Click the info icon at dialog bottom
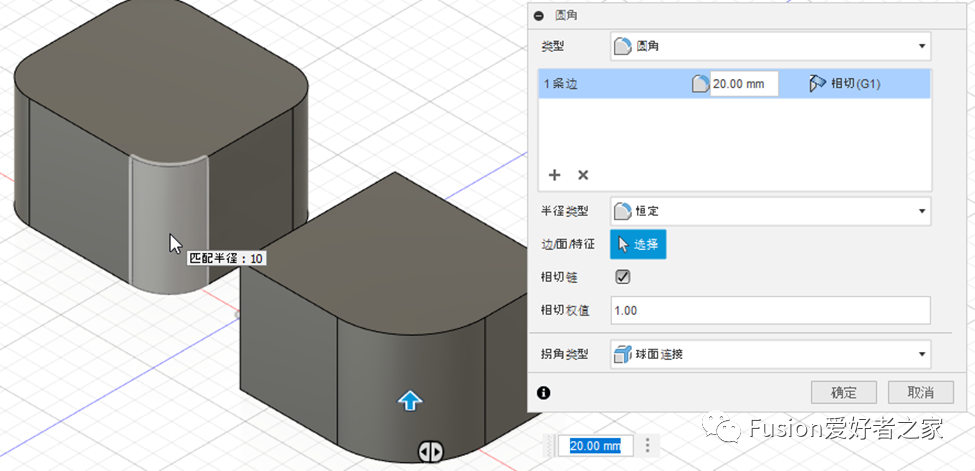Screen dimensions: 975x471 (543, 393)
